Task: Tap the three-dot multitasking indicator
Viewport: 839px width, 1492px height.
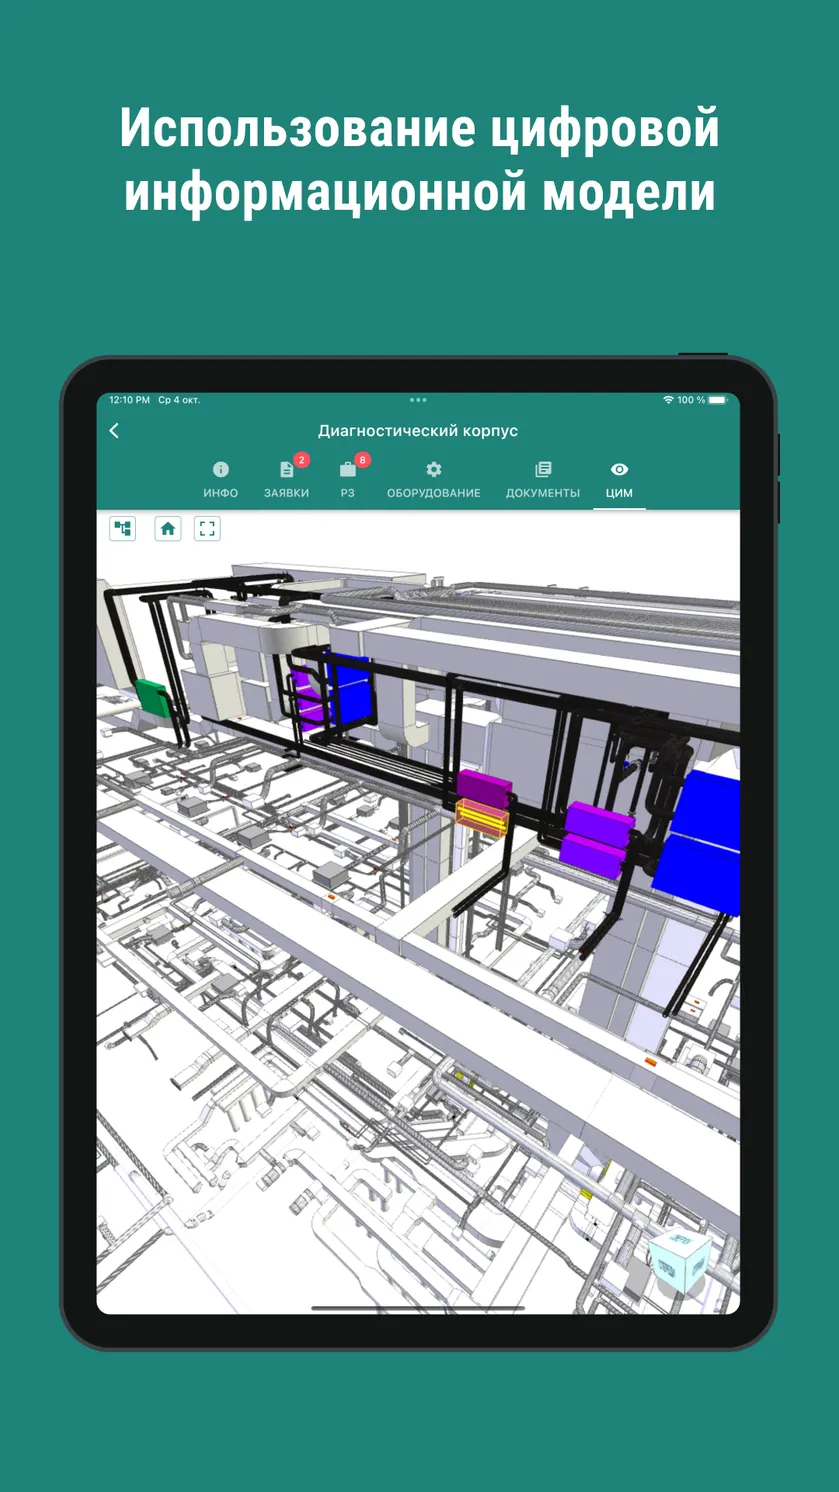Action: click(418, 400)
